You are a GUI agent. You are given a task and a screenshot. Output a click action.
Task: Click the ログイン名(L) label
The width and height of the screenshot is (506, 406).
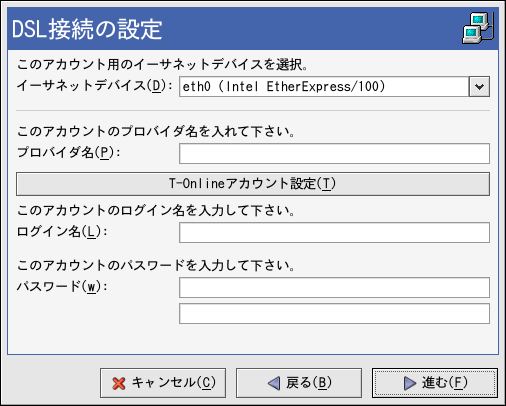point(62,232)
